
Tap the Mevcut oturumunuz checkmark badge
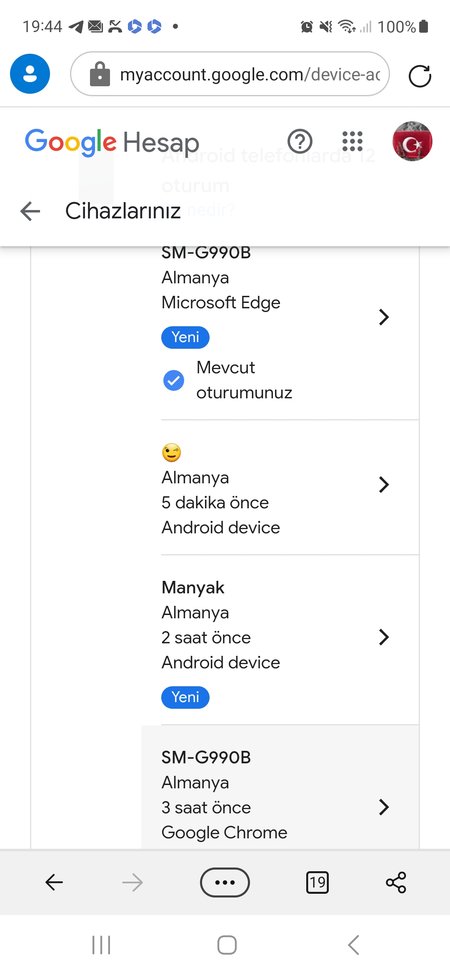click(173, 380)
